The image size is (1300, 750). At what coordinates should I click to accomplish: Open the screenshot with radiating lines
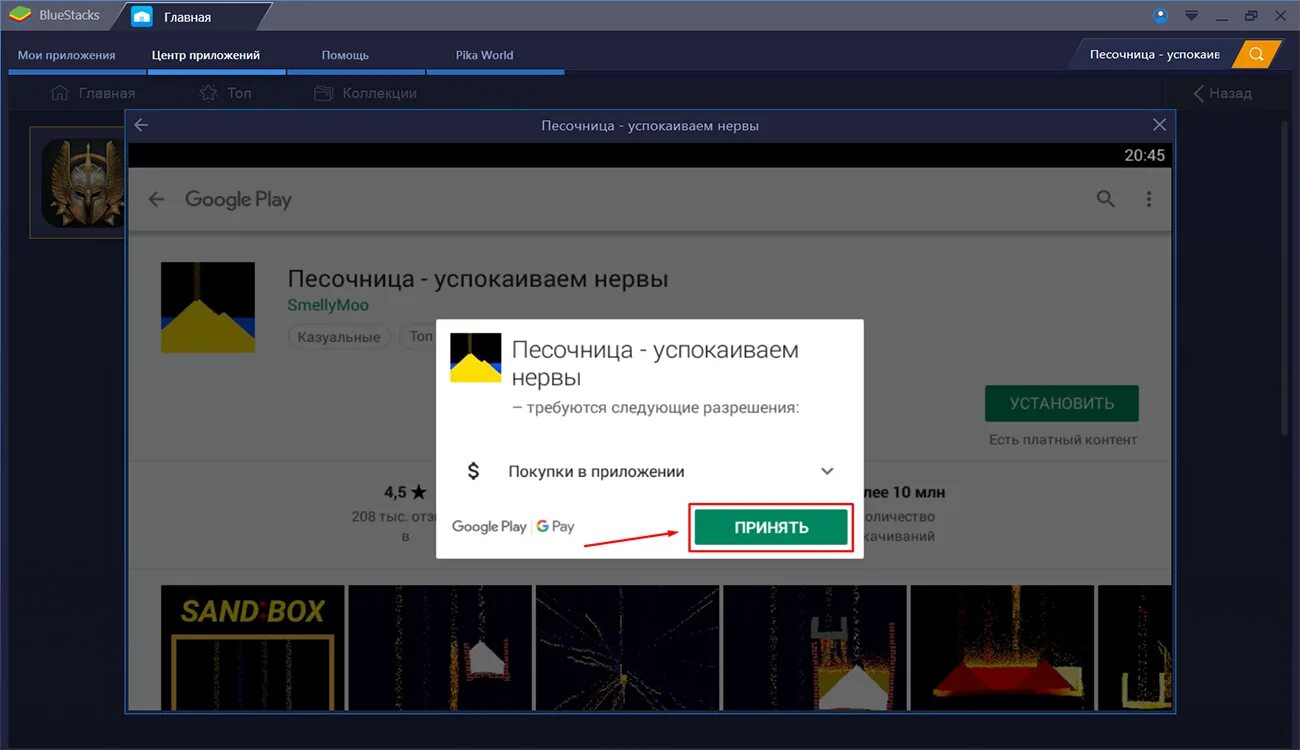click(627, 648)
